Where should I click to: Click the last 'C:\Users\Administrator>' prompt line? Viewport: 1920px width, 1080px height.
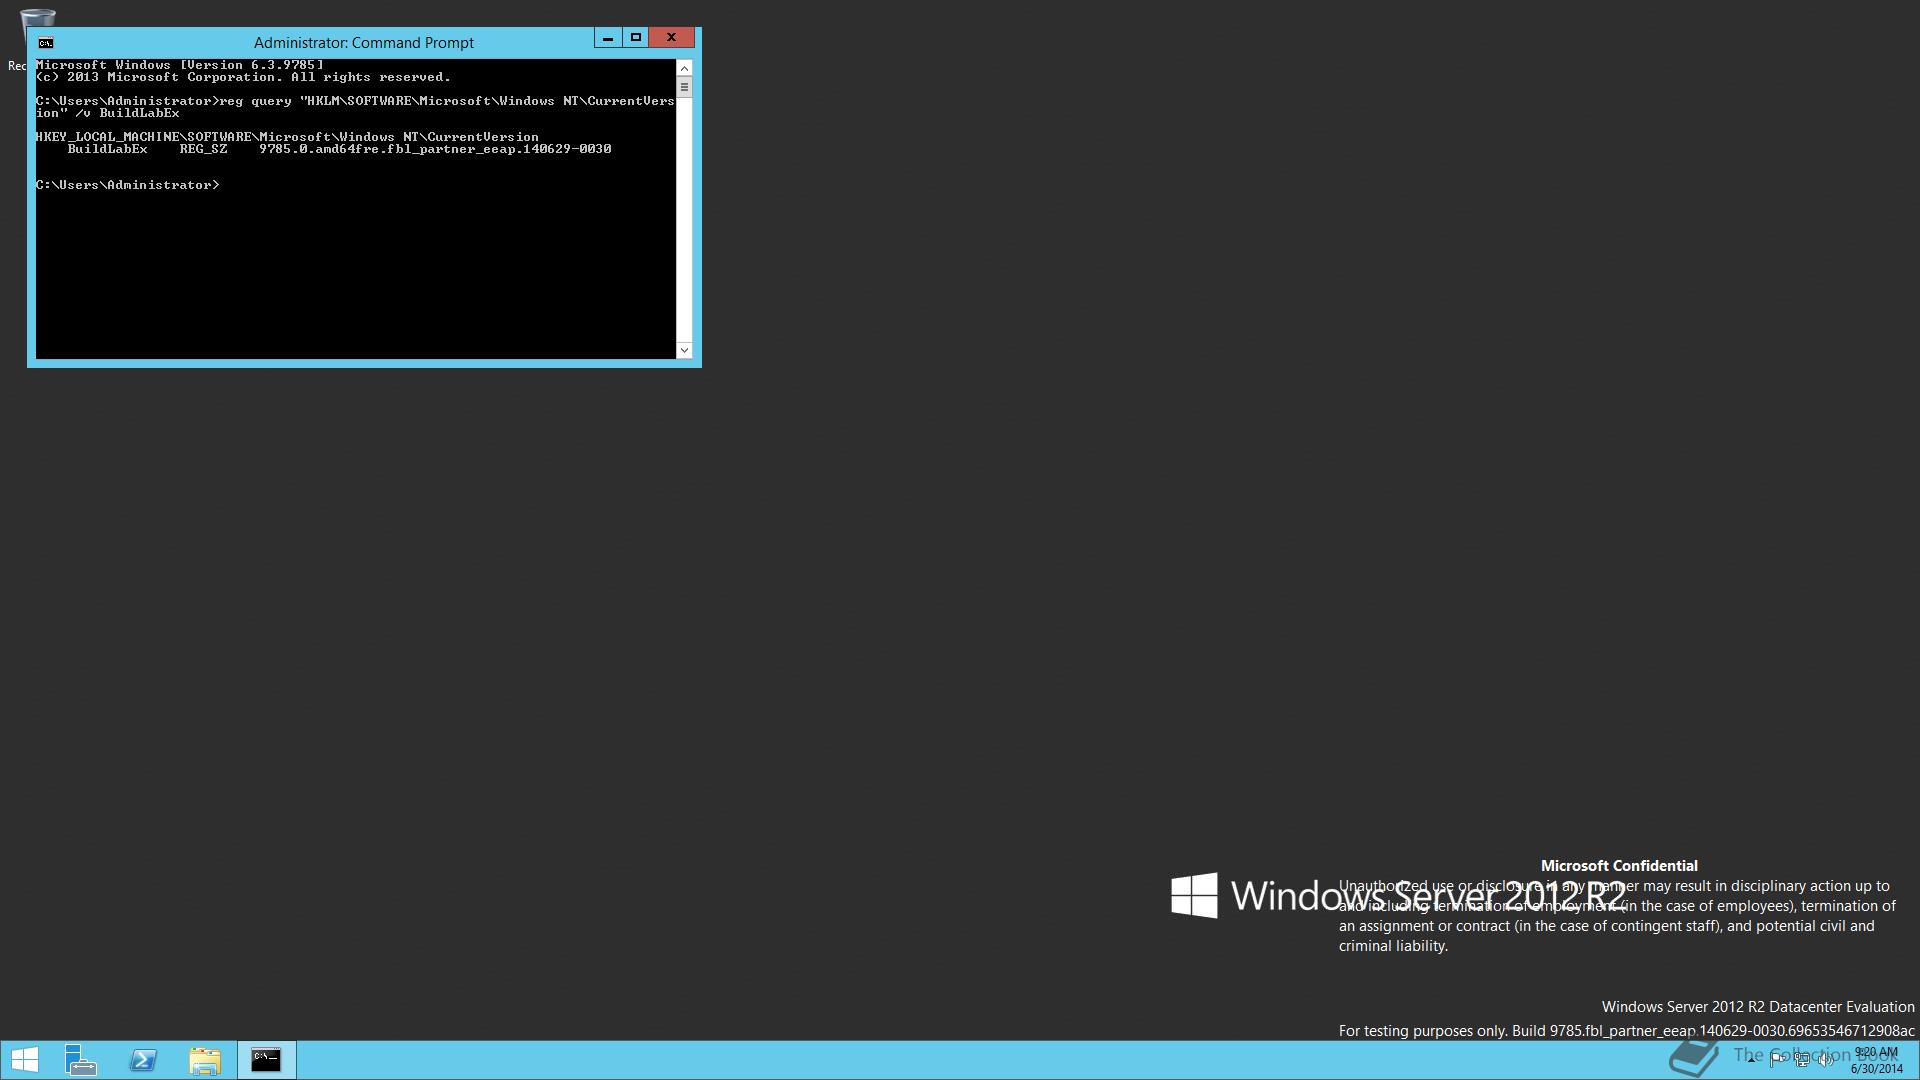coord(127,185)
